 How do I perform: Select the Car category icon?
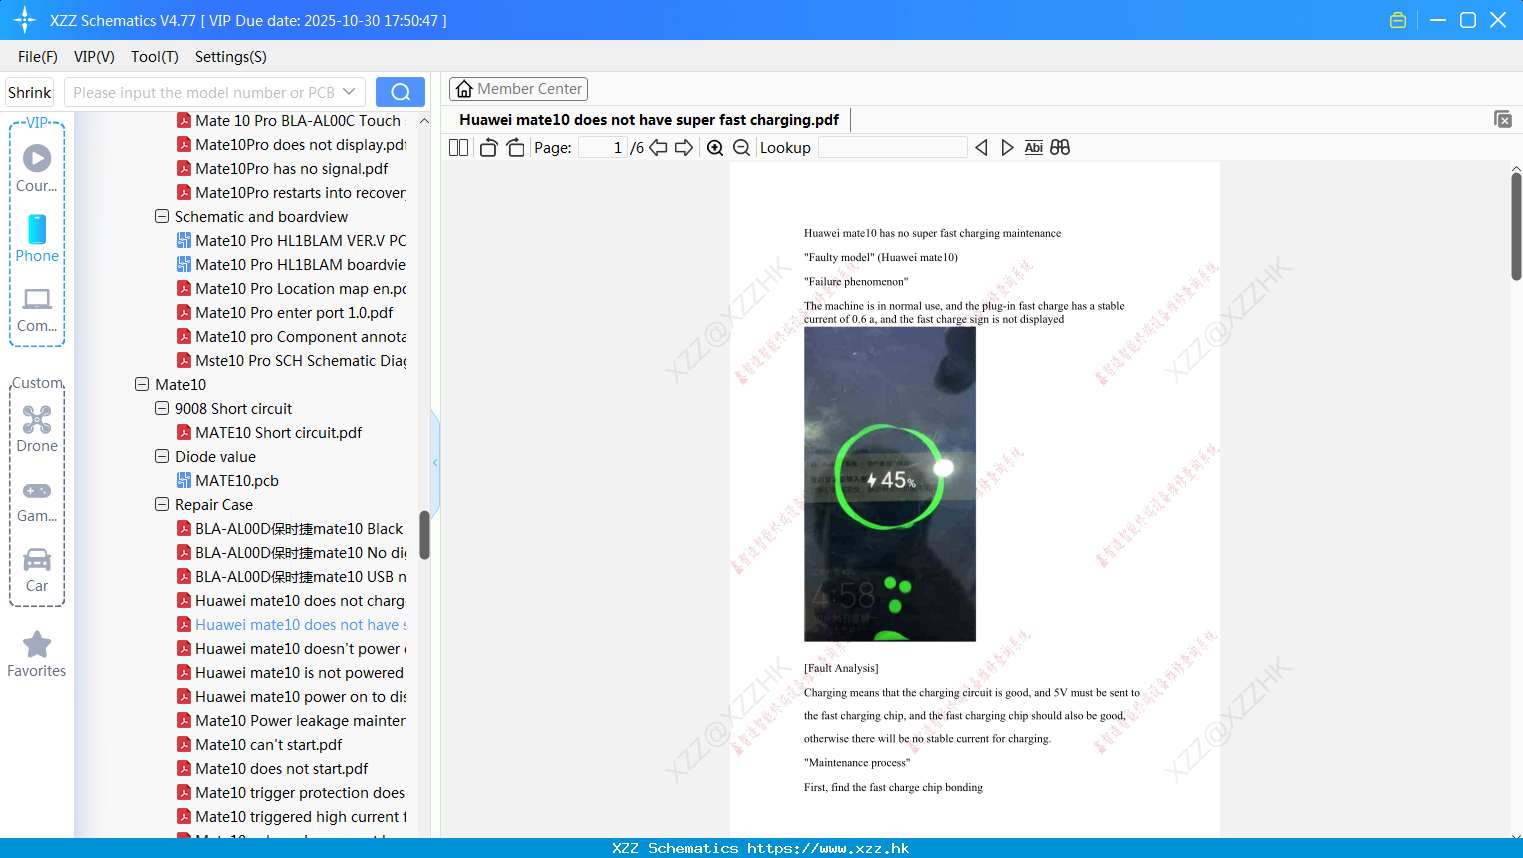pyautogui.click(x=37, y=559)
